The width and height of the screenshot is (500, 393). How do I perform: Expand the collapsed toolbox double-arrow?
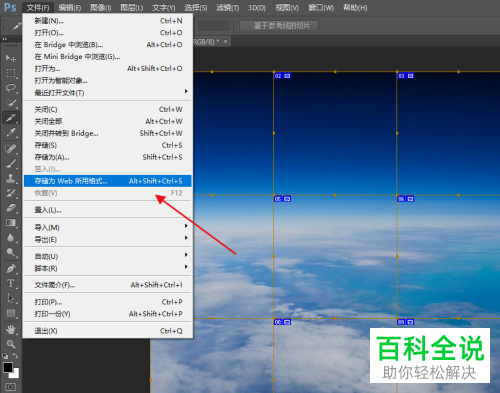point(5,39)
